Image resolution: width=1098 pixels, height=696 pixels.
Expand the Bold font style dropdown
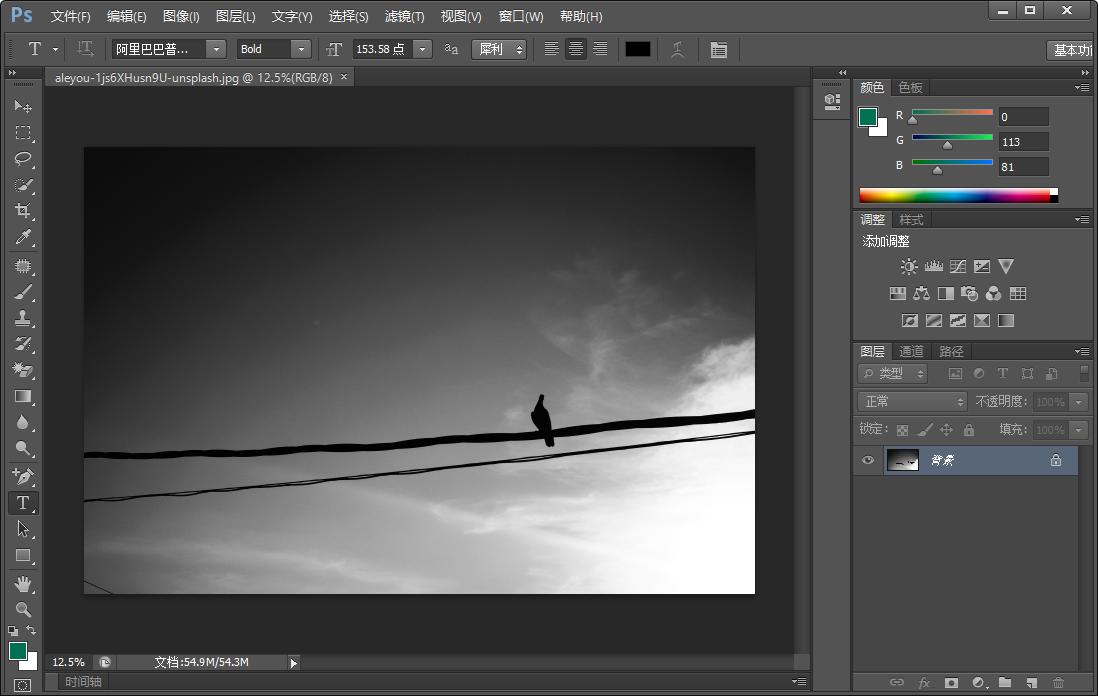pos(300,49)
